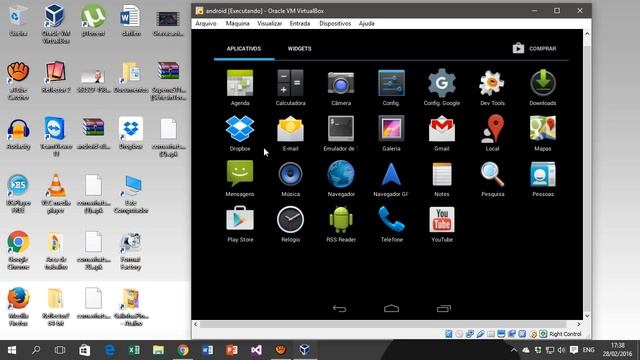This screenshot has width=640, height=360.
Task: Open the Emulador de Terminal app
Action: (x=341, y=133)
